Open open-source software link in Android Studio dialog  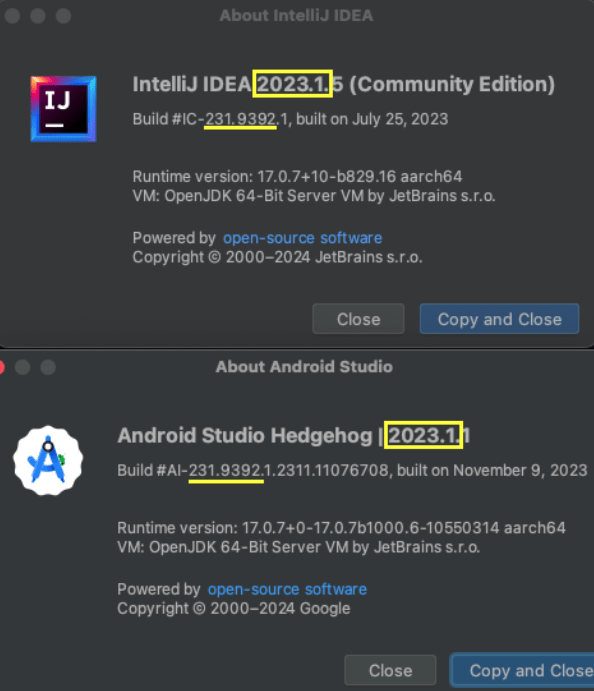[x=287, y=589]
